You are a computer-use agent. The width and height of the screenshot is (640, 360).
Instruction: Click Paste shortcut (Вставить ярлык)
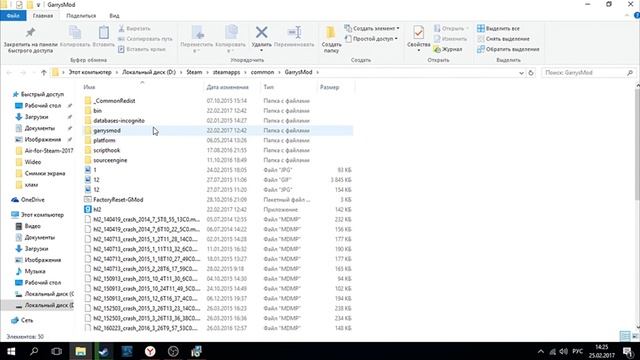pyautogui.click(x=142, y=49)
